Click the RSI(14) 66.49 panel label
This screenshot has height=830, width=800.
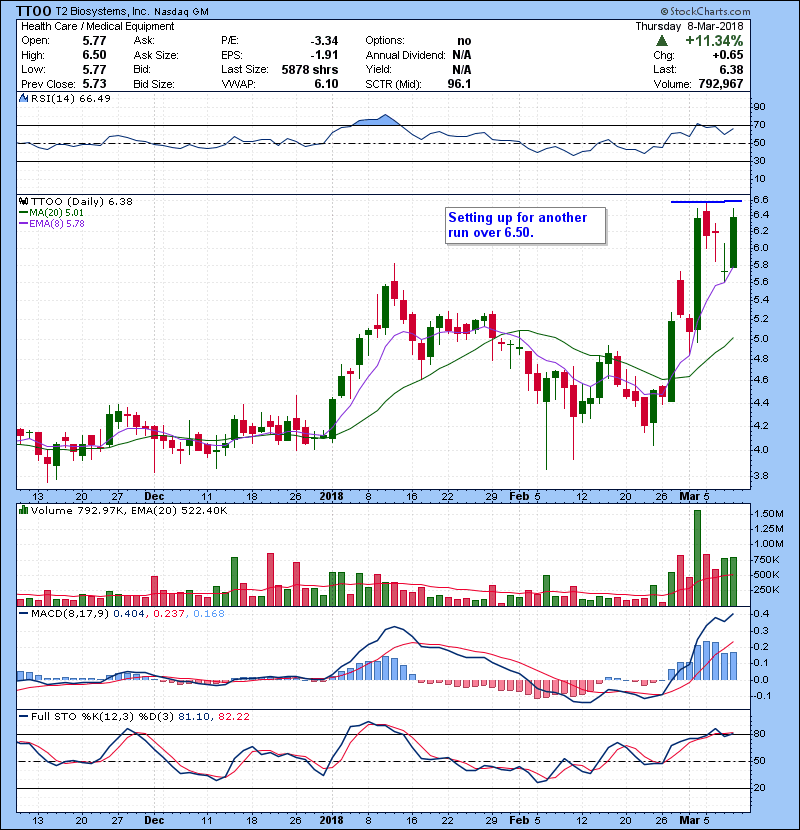point(71,98)
